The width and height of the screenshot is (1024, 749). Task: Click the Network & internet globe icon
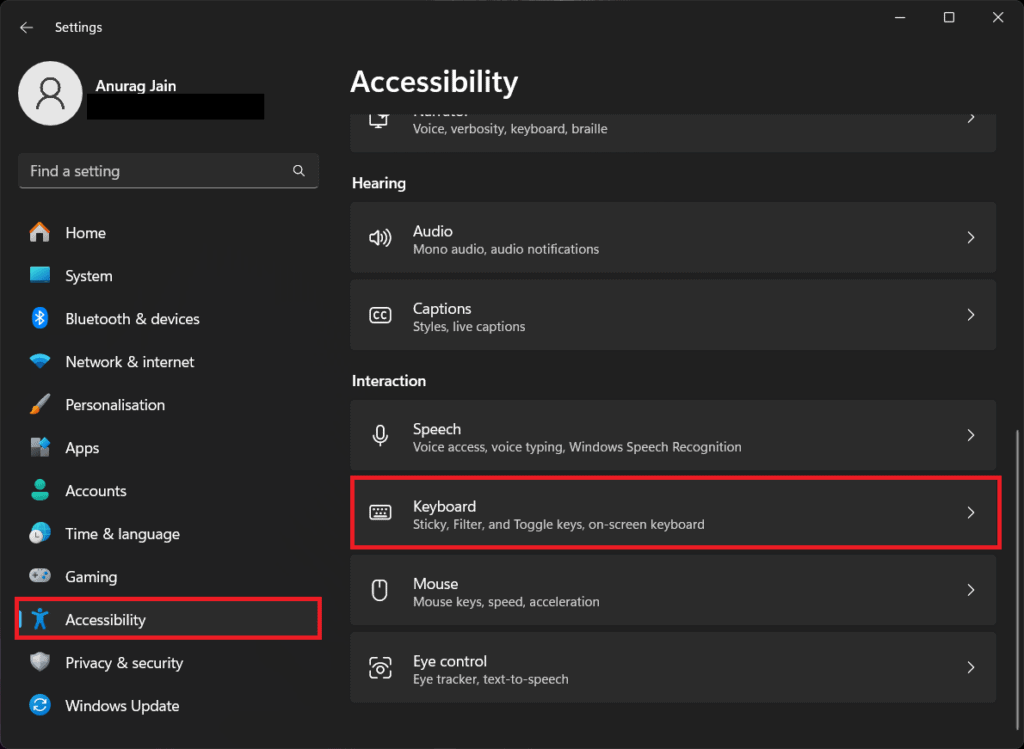pos(38,361)
